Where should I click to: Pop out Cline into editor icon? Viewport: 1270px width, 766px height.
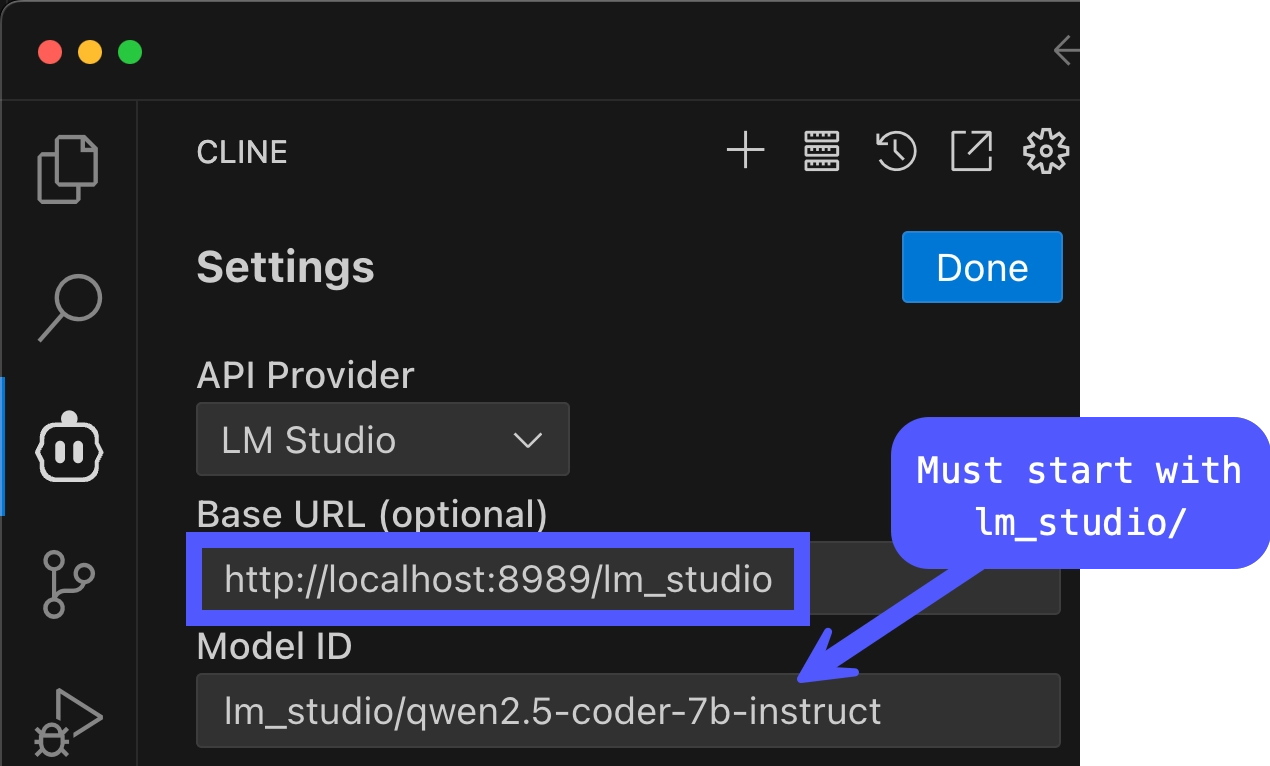coord(971,151)
